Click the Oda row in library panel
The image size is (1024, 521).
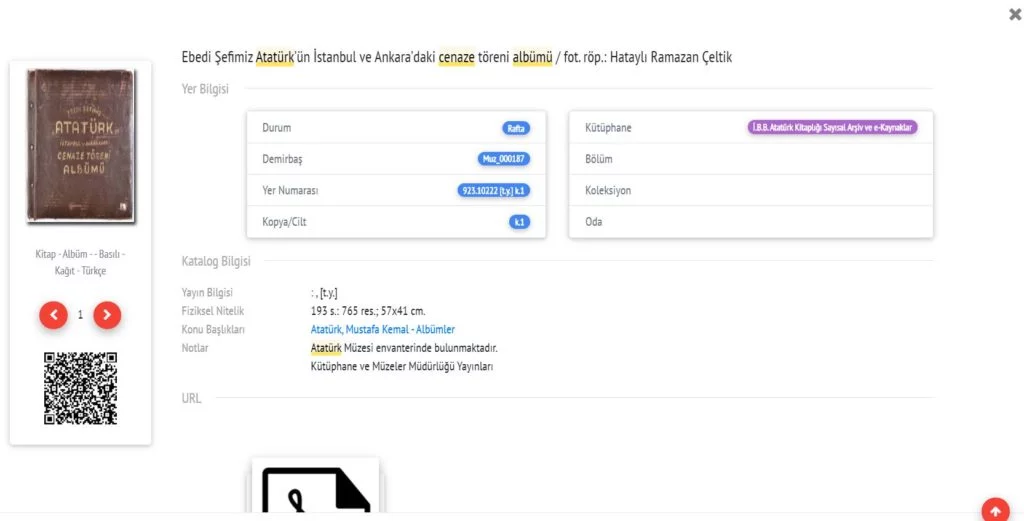[x=750, y=222]
